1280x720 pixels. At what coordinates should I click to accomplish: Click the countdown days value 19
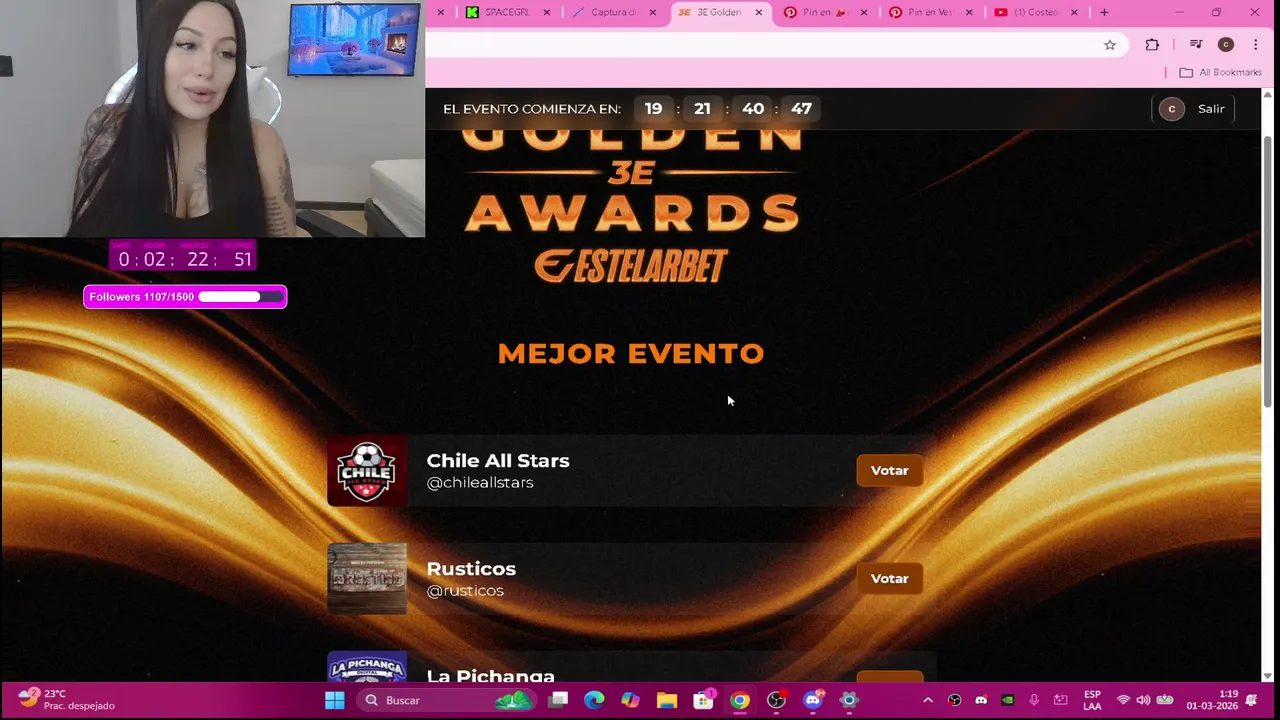click(x=653, y=109)
